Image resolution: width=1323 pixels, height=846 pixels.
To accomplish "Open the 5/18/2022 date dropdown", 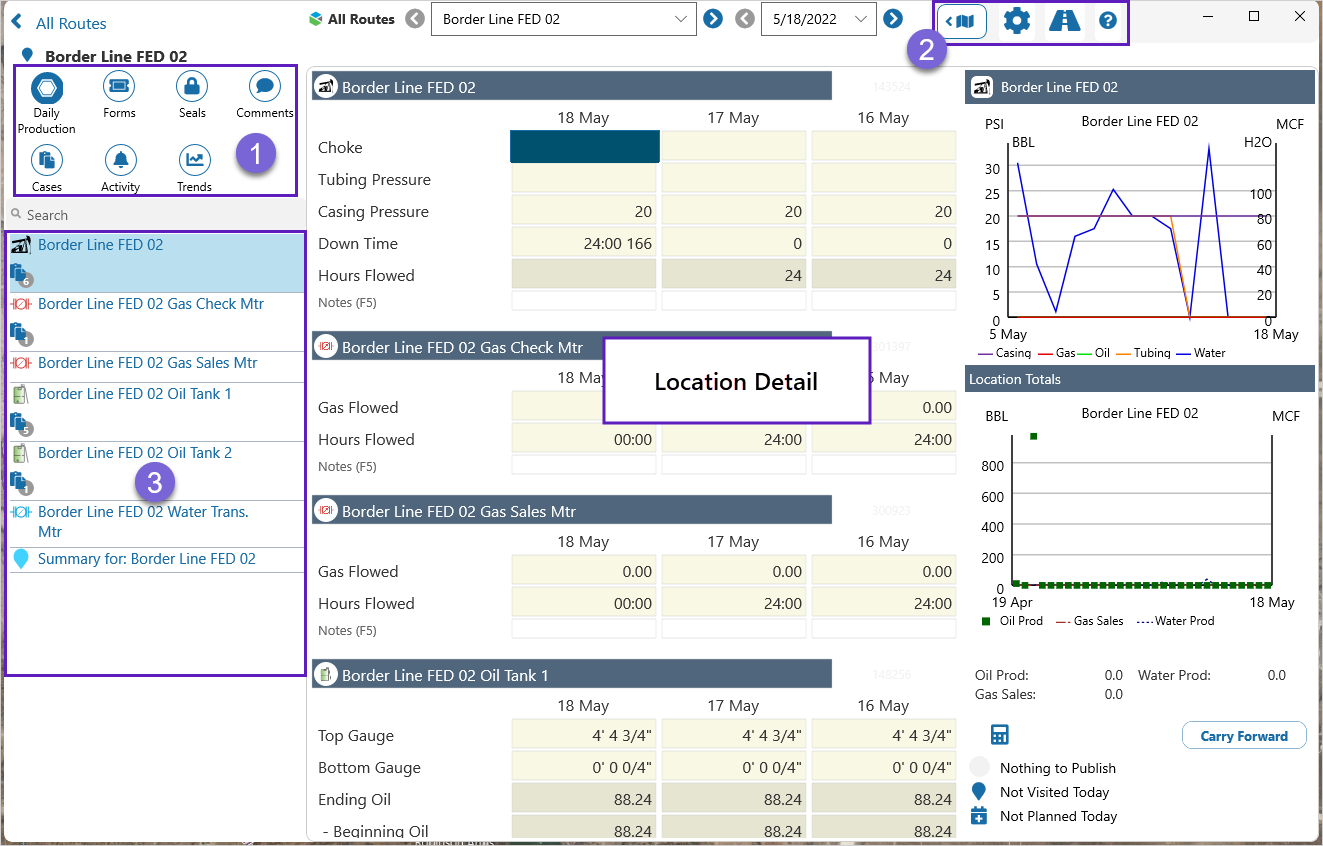I will point(860,19).
